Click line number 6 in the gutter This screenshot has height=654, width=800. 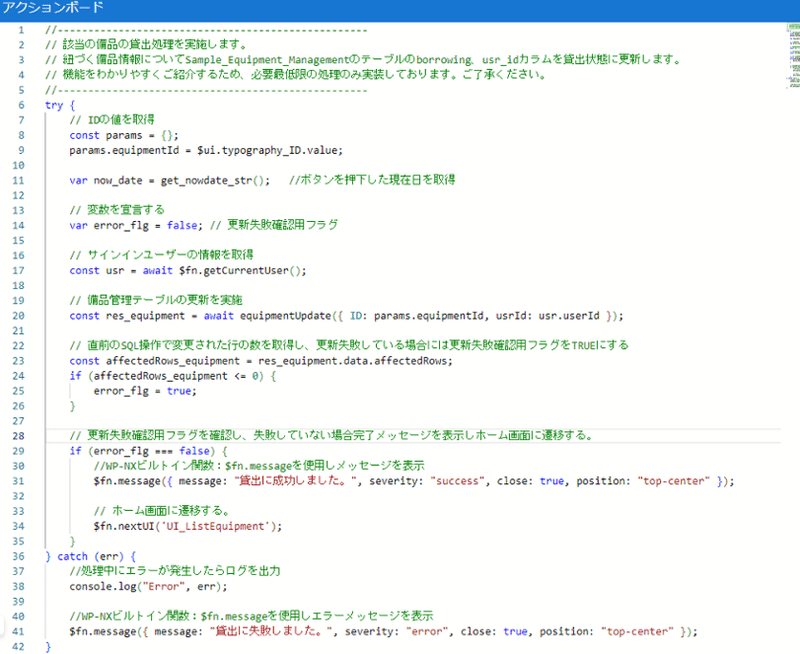click(x=21, y=105)
